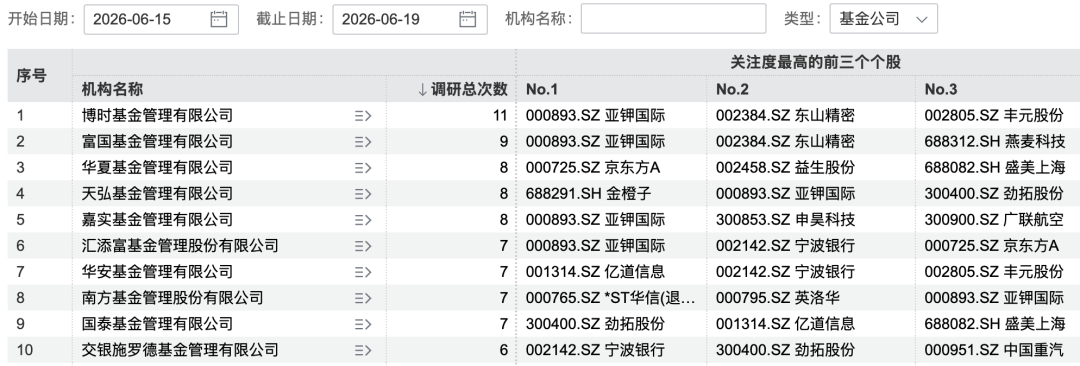The width and height of the screenshot is (1080, 366).
Task: Click 300853.SZ 申昊科技 stock cell
Action: (785, 220)
